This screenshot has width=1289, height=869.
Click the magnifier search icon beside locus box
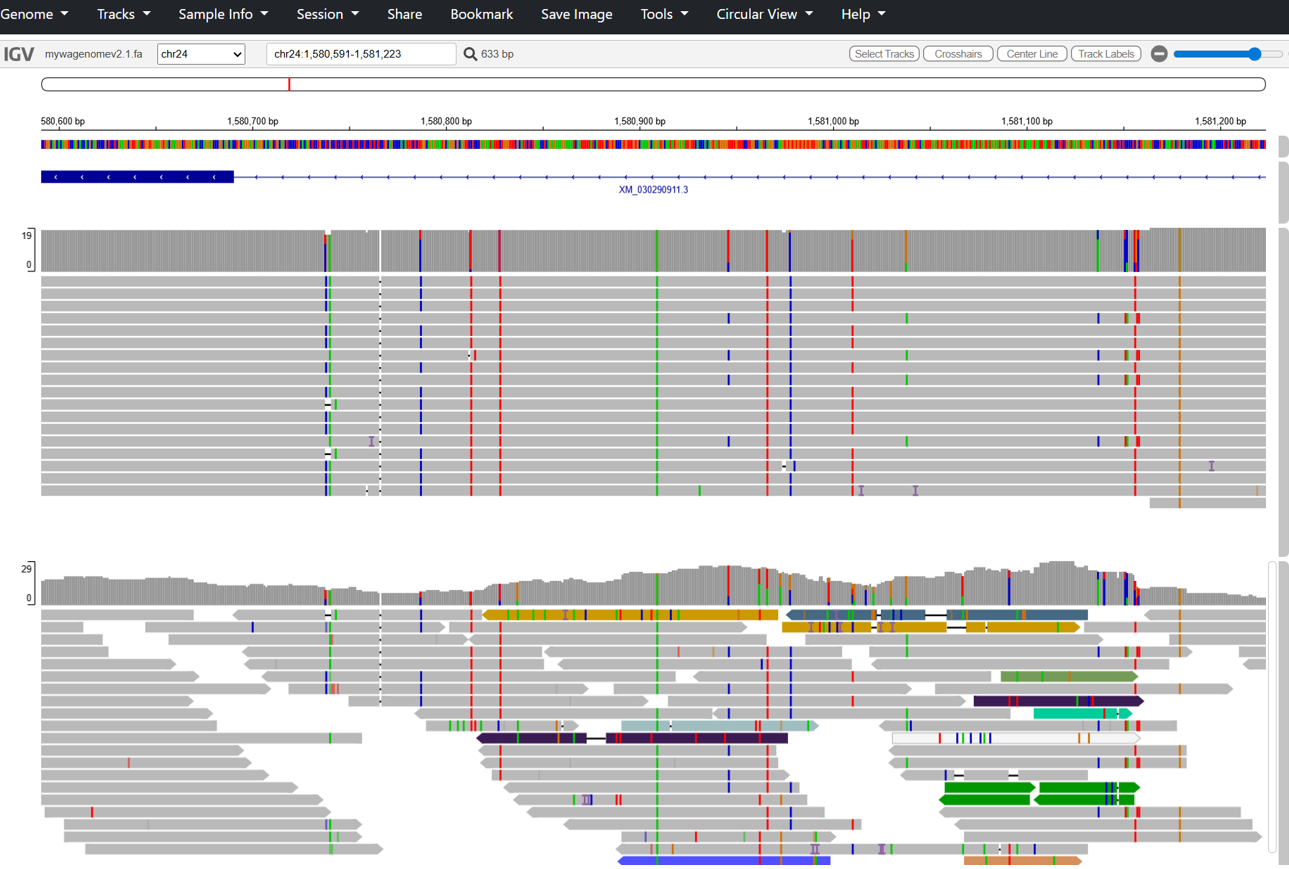[x=470, y=54]
